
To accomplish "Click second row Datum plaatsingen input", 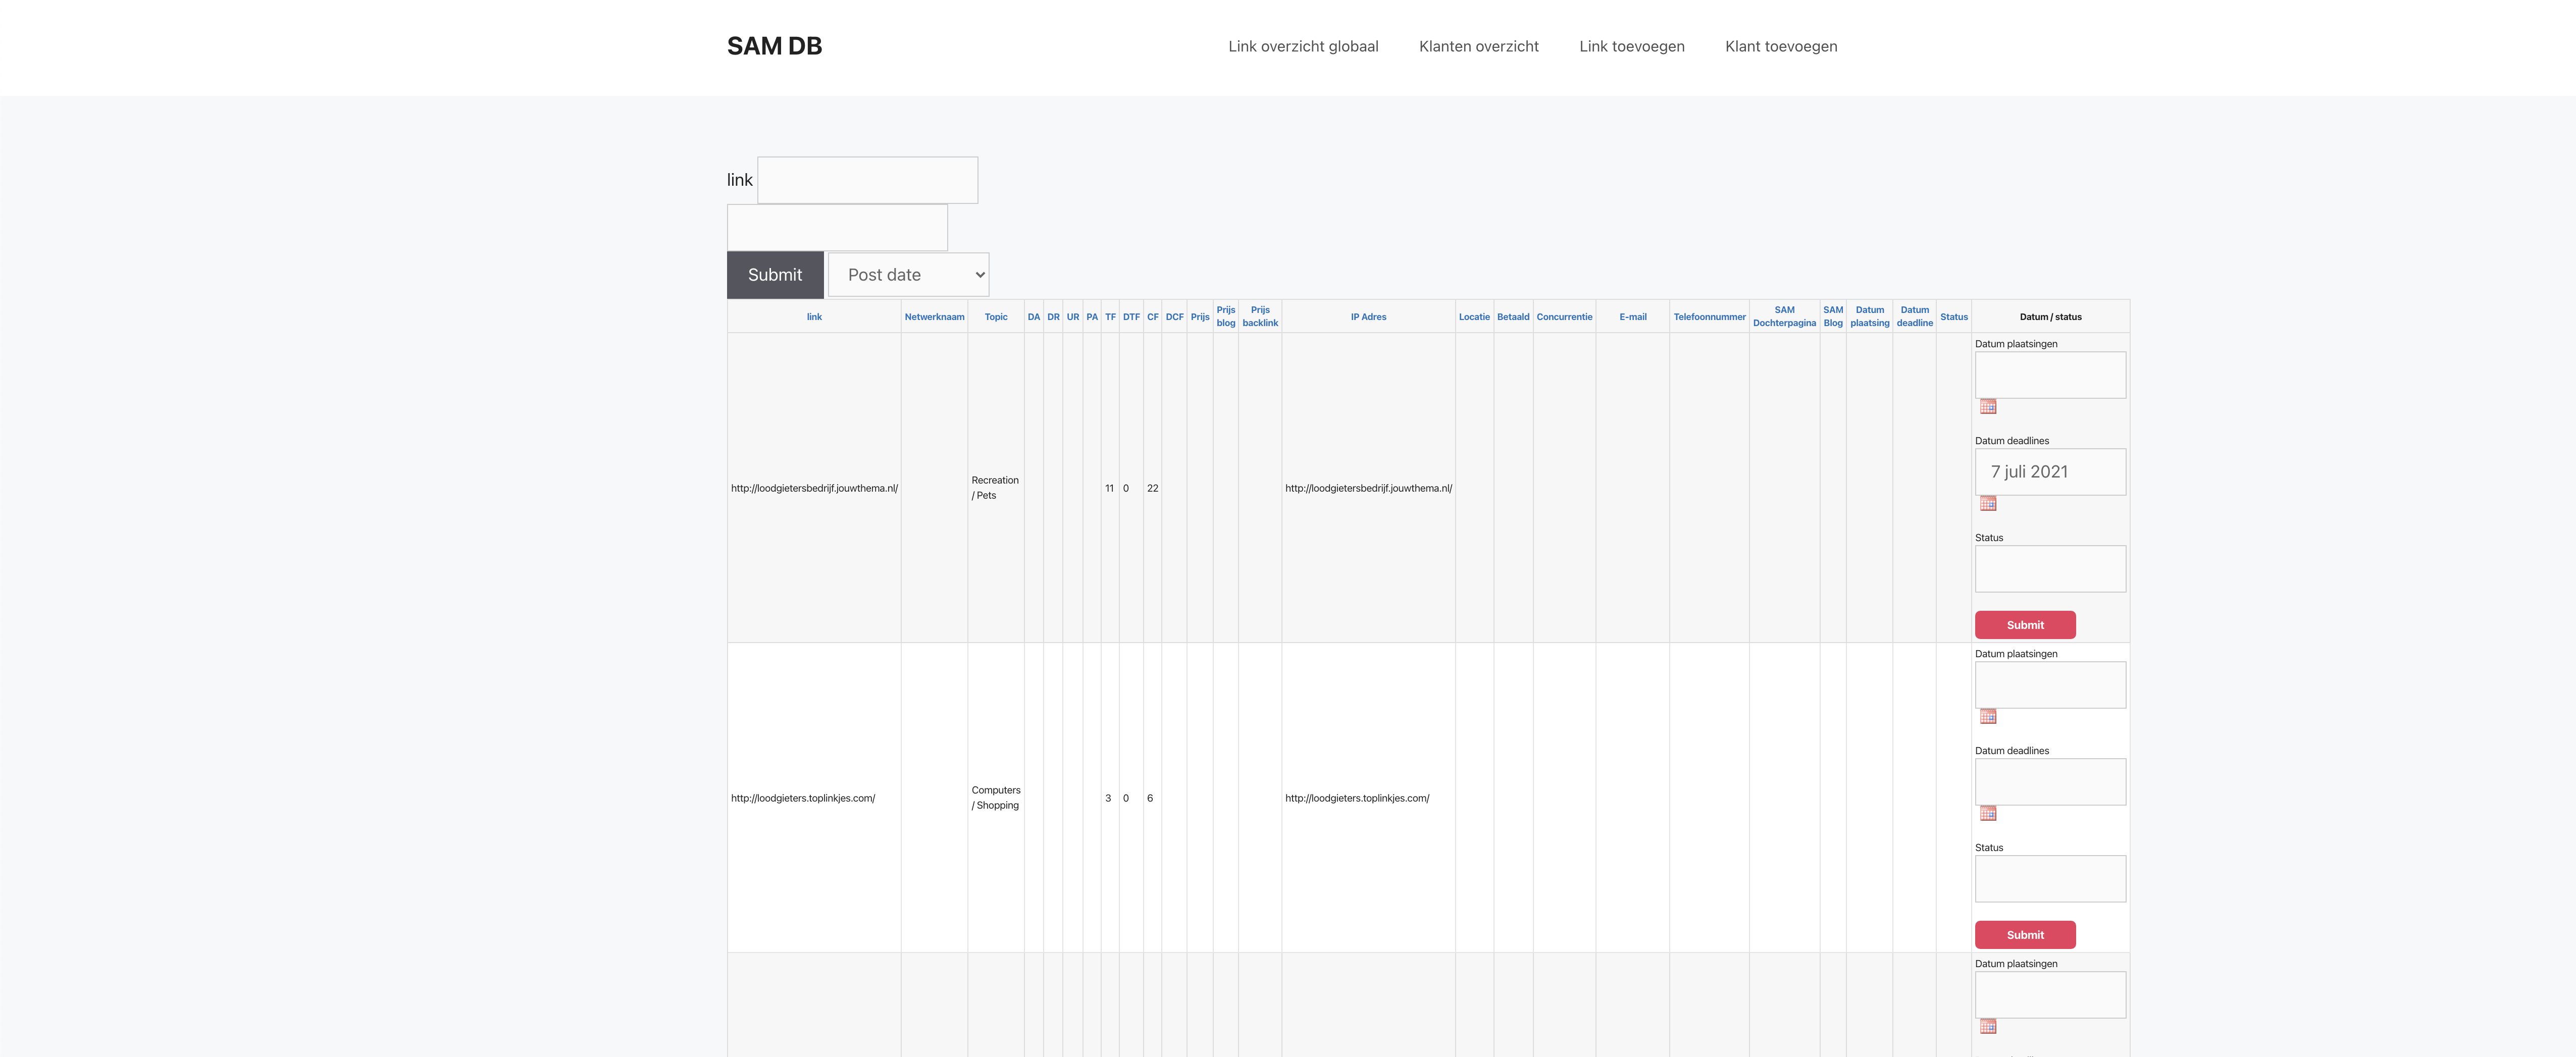I will (x=2050, y=685).
